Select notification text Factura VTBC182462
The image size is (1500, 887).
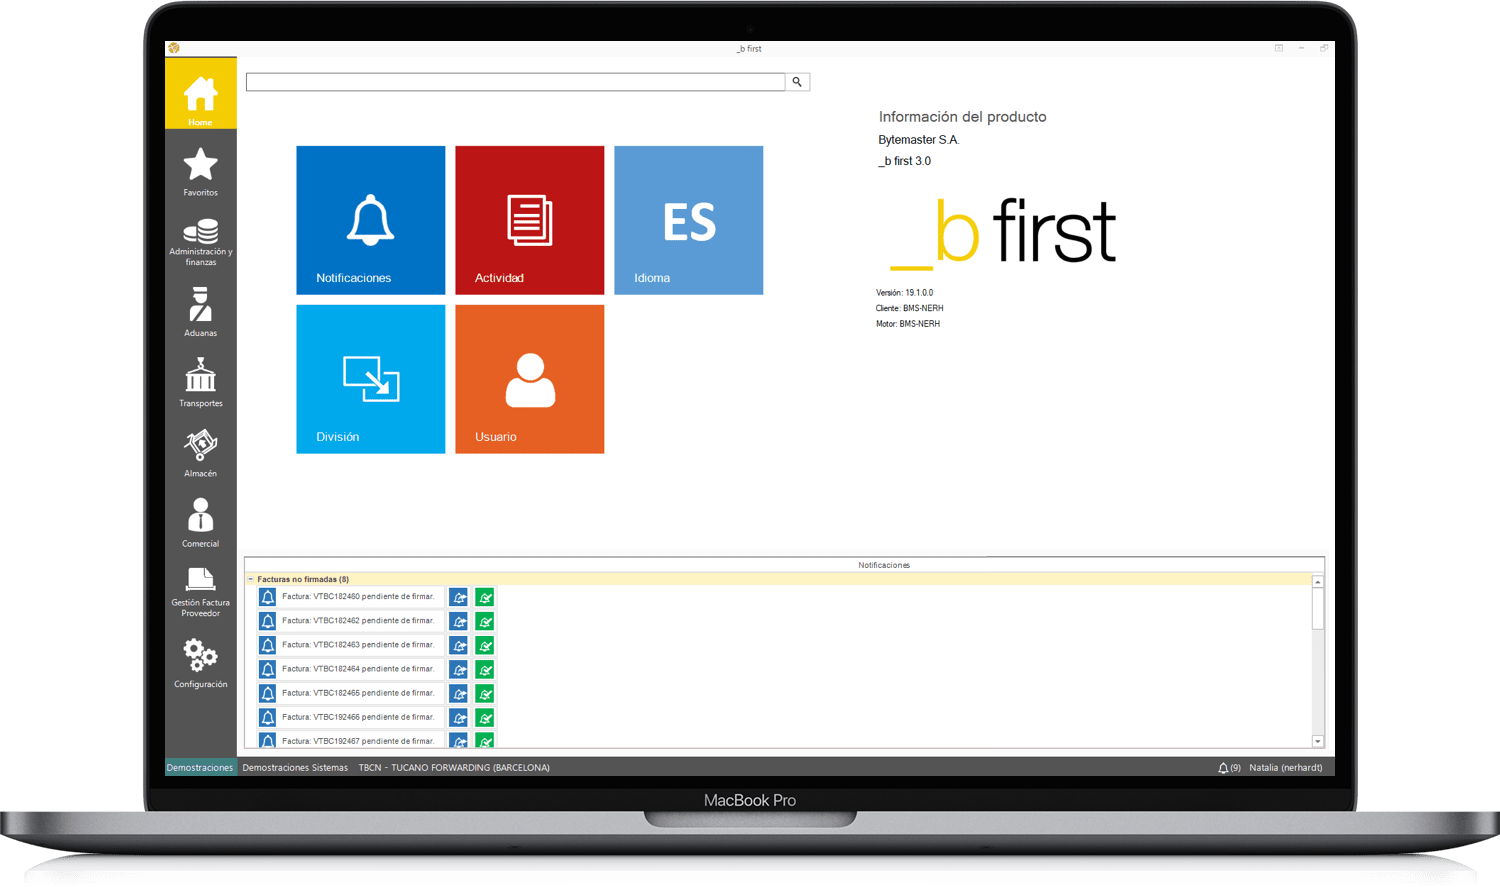[358, 620]
